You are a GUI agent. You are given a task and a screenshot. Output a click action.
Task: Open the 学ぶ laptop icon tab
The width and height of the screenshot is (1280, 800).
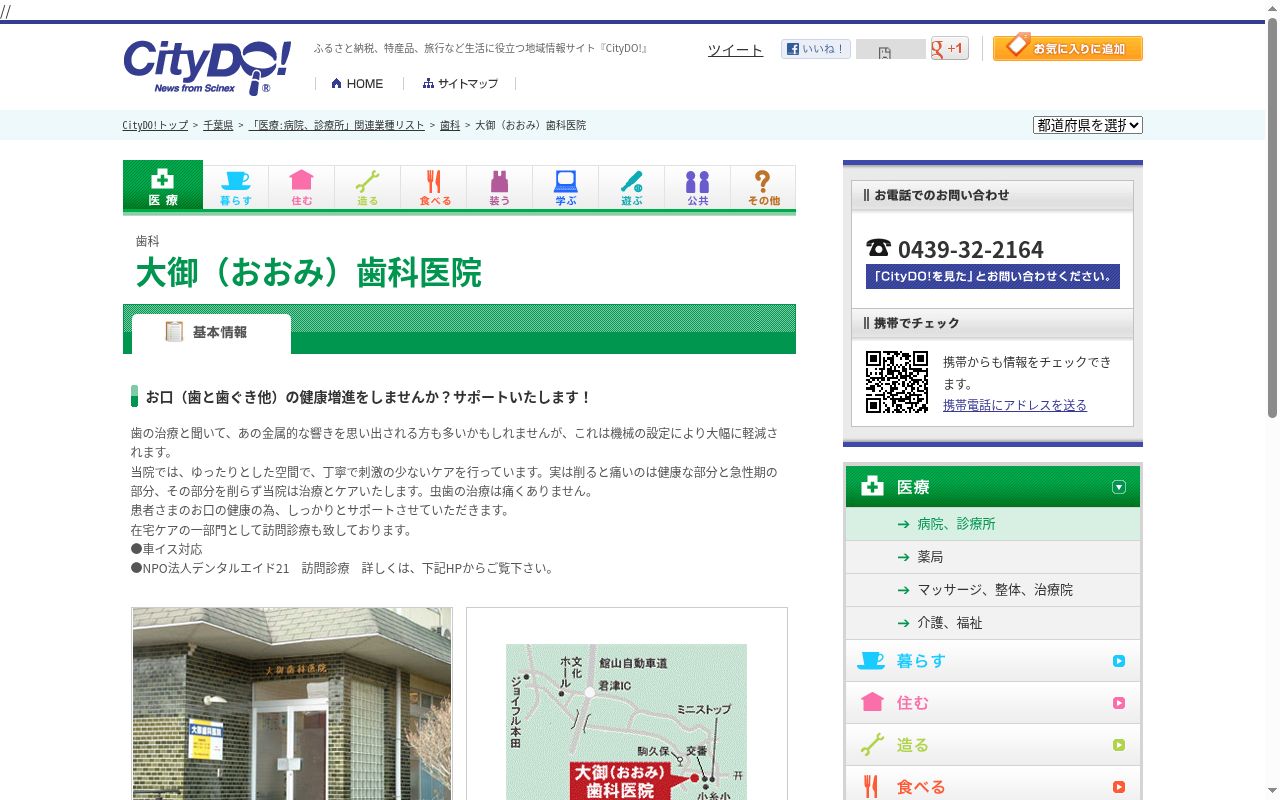566,188
